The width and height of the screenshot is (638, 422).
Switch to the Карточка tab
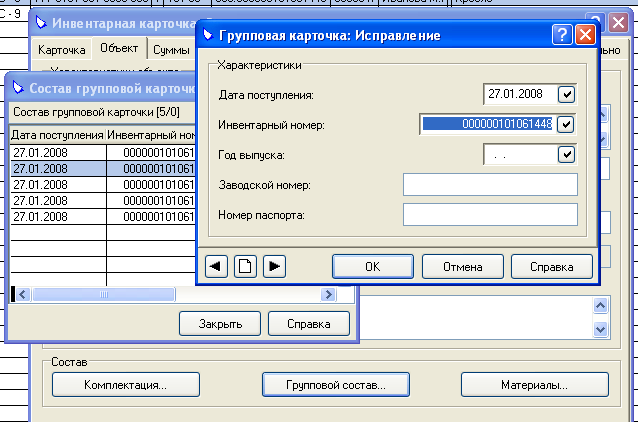(62, 49)
